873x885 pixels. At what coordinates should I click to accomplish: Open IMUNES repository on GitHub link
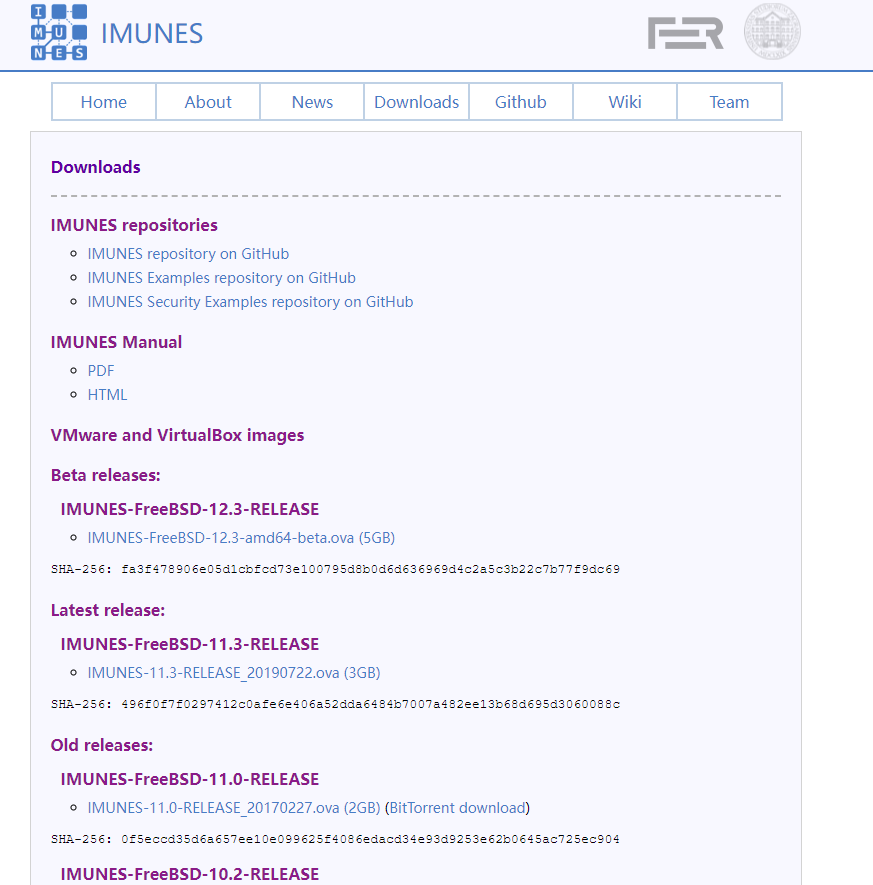pyautogui.click(x=188, y=254)
